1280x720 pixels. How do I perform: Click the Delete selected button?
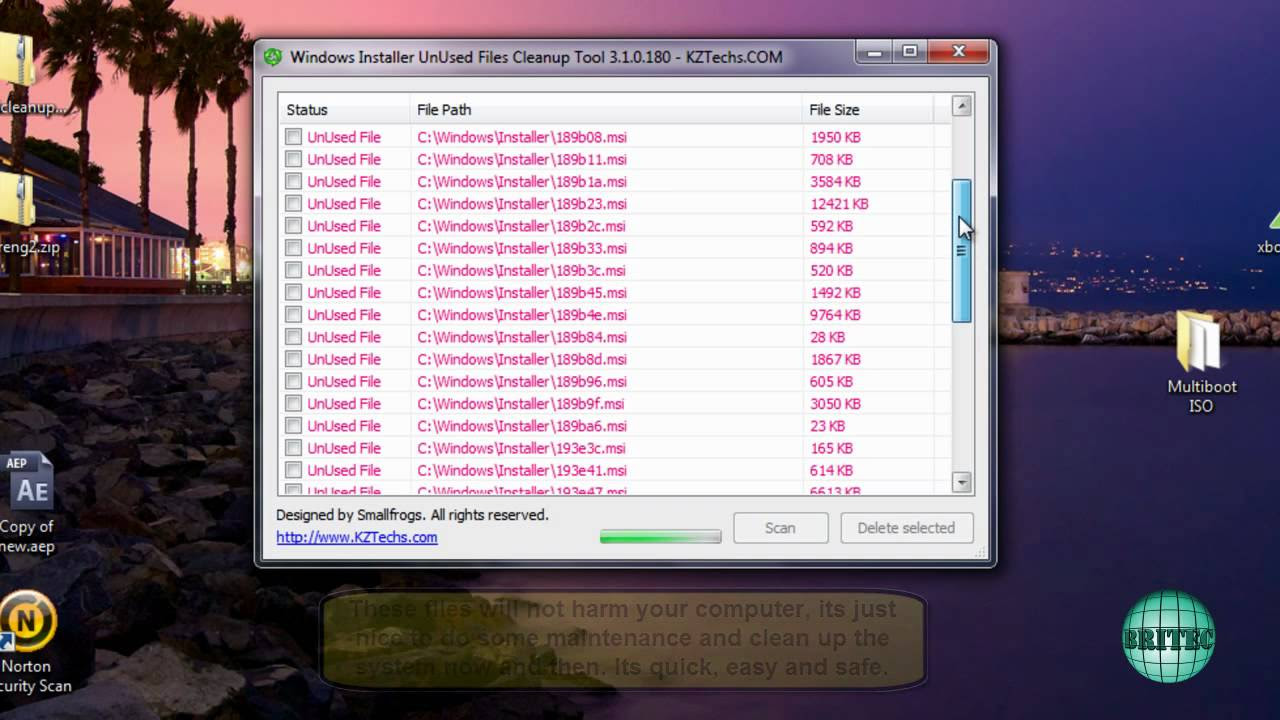tap(906, 528)
